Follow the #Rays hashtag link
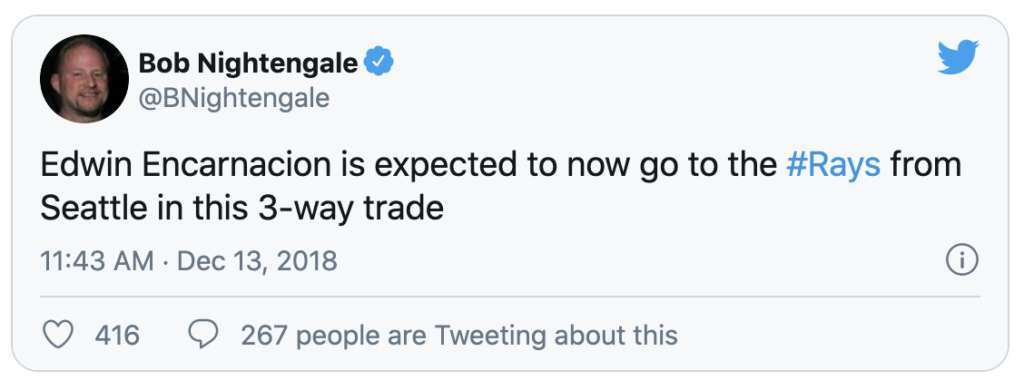The image size is (1024, 390). click(833, 165)
